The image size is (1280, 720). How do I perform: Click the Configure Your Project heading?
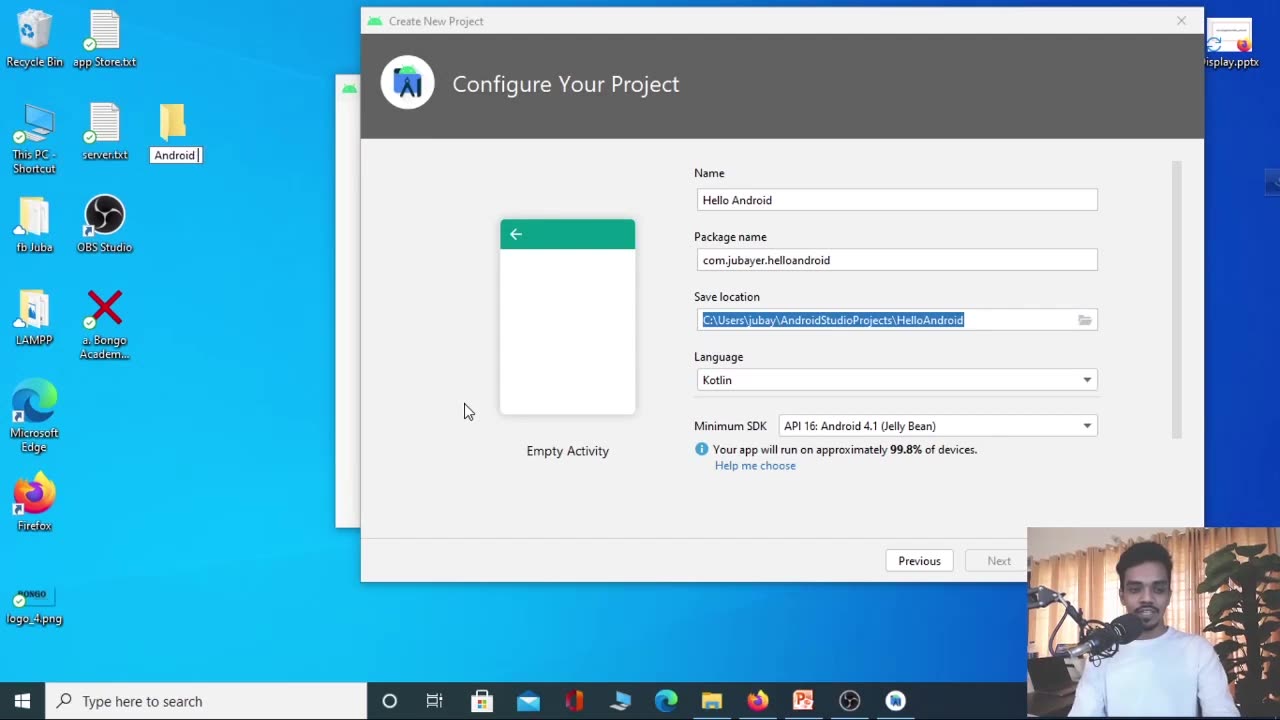click(x=566, y=84)
